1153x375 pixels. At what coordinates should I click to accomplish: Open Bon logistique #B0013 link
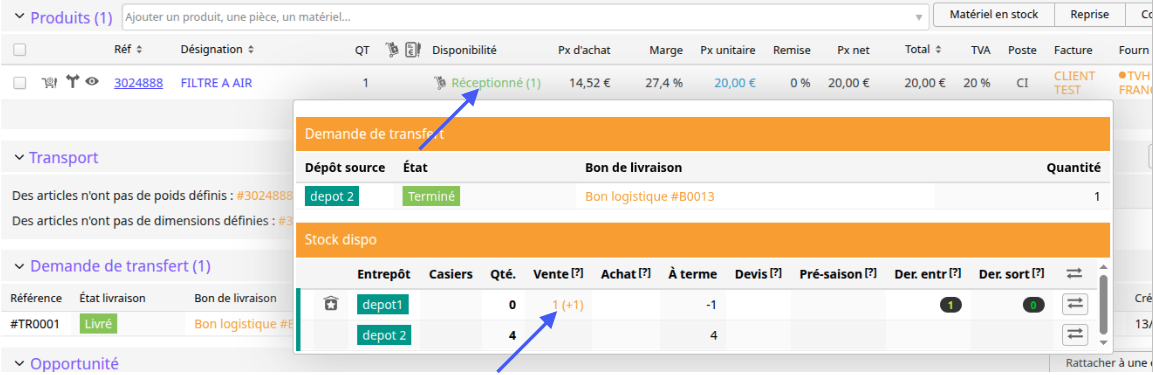click(649, 196)
